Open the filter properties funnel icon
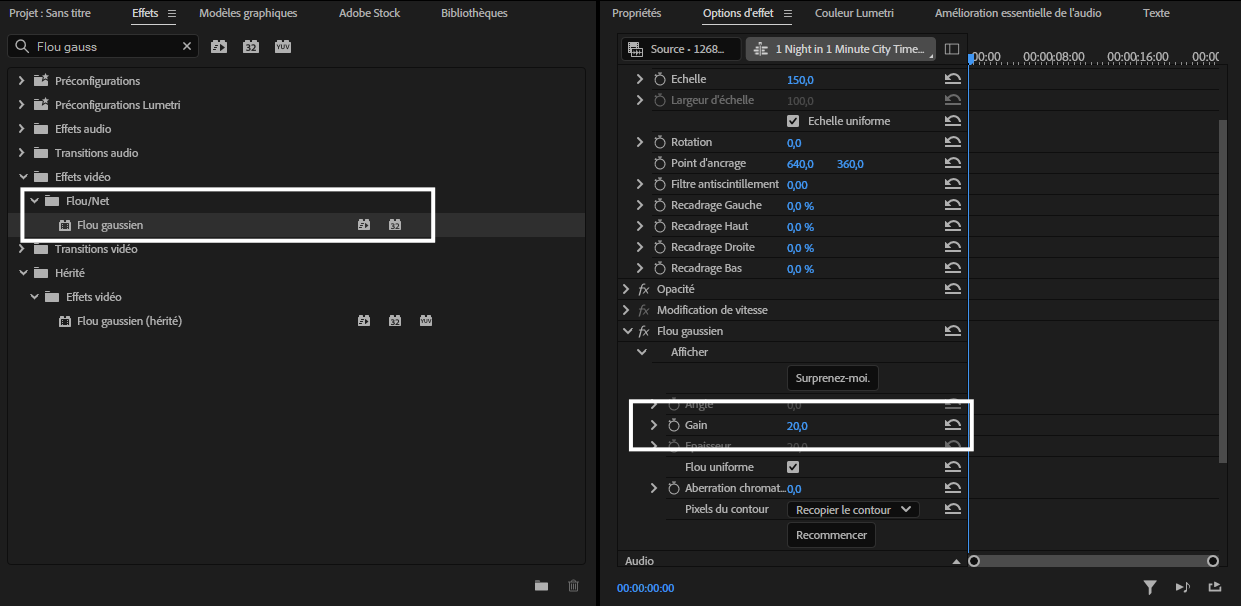 tap(1150, 588)
